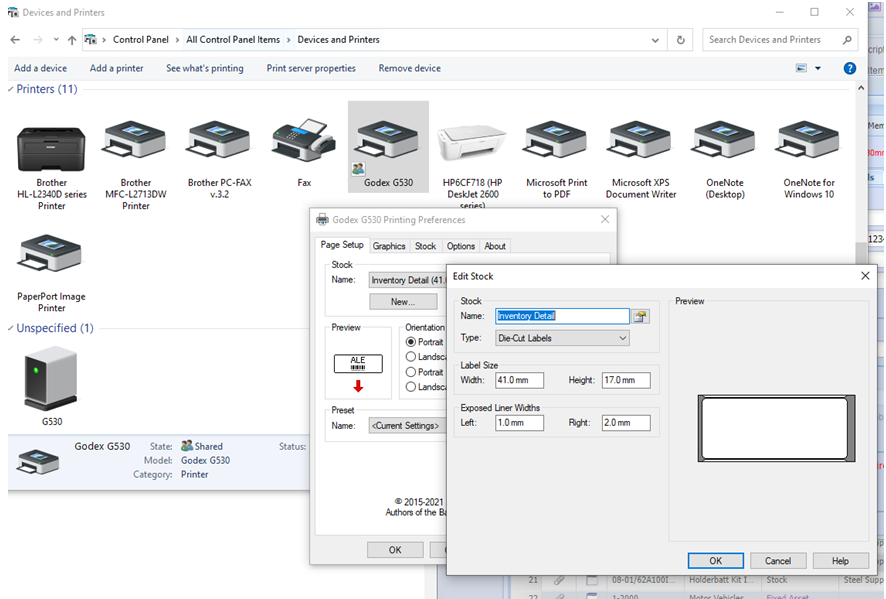This screenshot has height=599, width=886.
Task: Switch to the Graphics tab
Action: click(389, 246)
